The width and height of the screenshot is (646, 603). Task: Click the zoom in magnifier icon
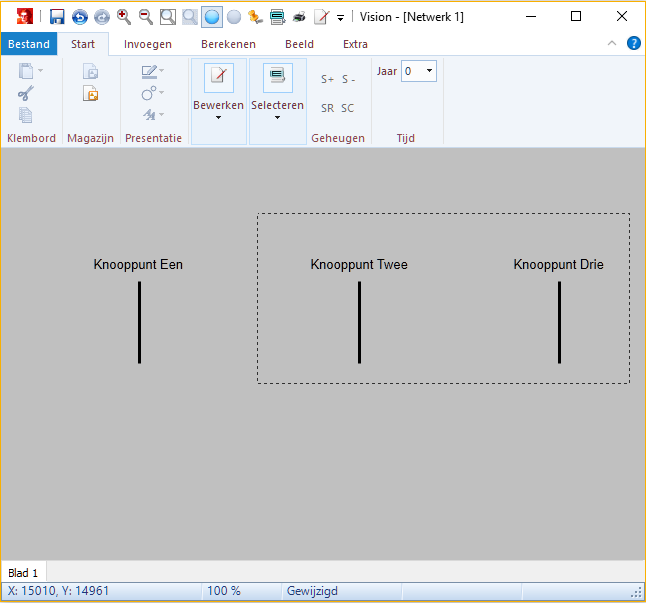[124, 16]
